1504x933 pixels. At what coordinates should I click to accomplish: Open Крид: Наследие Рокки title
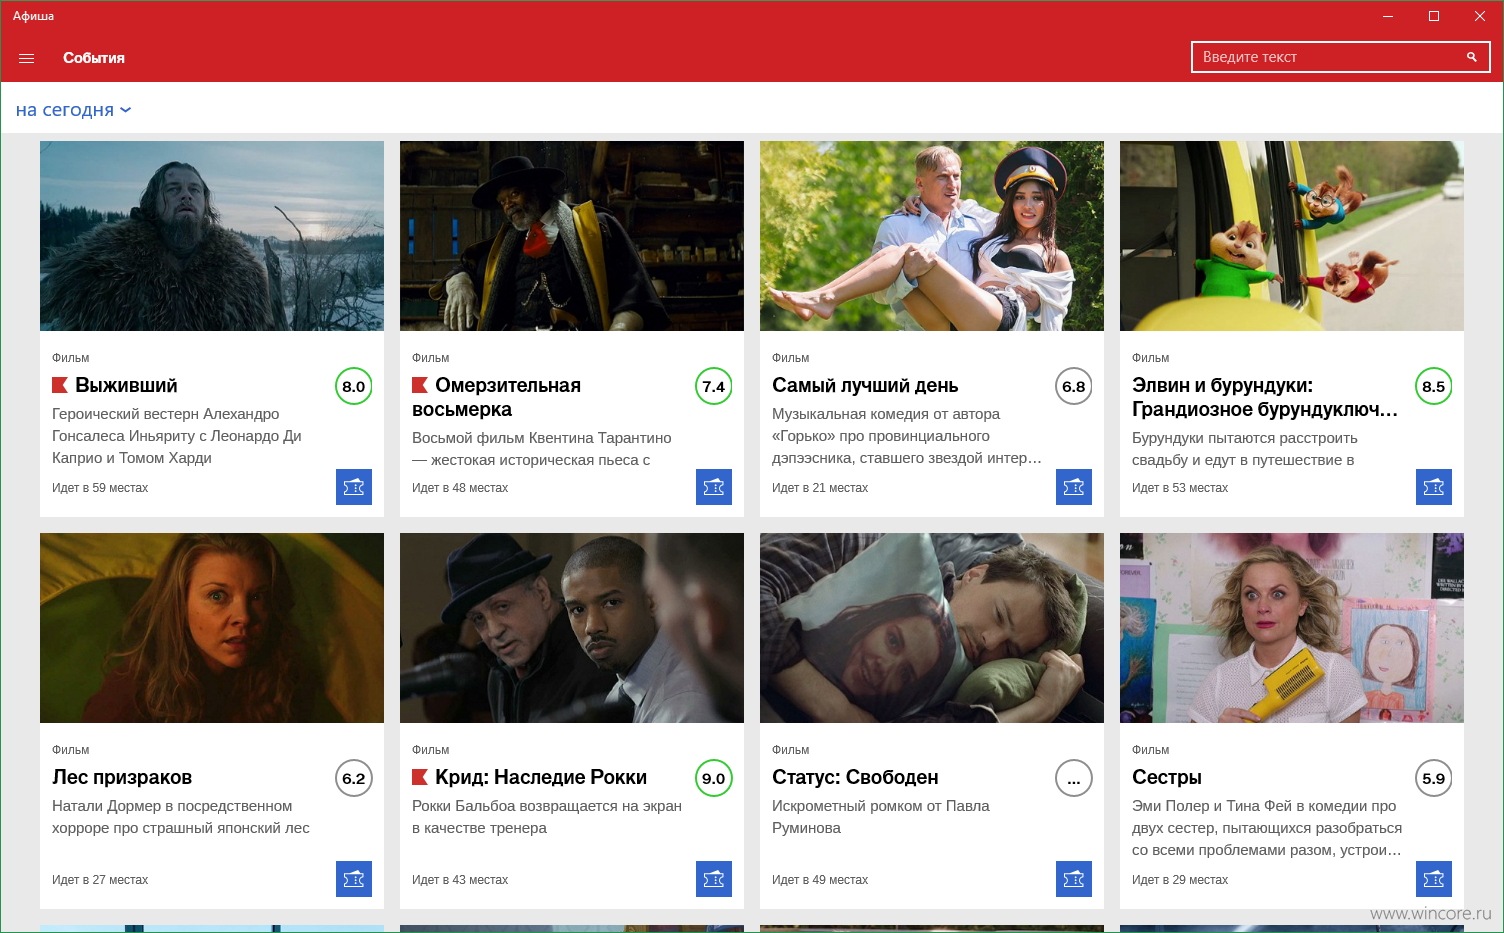[541, 777]
